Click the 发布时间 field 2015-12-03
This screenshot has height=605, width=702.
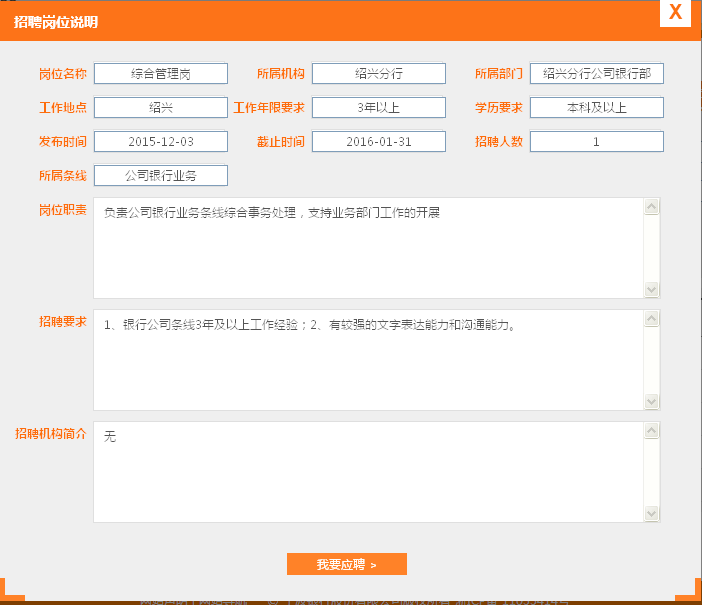click(161, 142)
